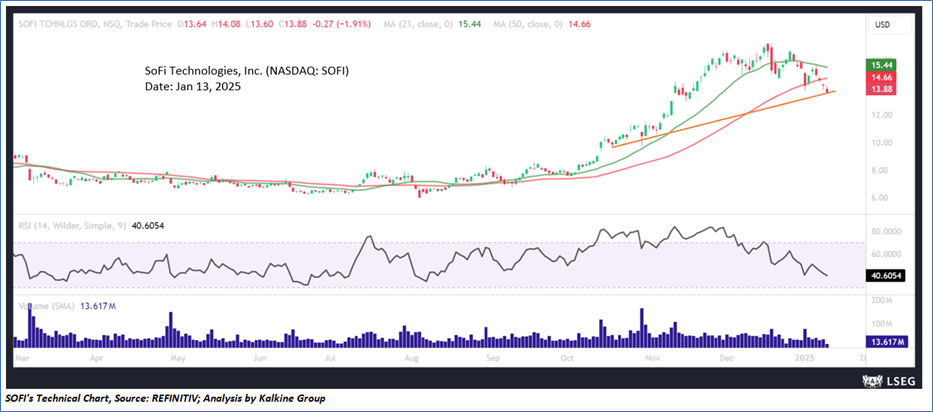Screen dimensions: 933x412
Task: Click the Jul label on time axis
Action: (331, 359)
